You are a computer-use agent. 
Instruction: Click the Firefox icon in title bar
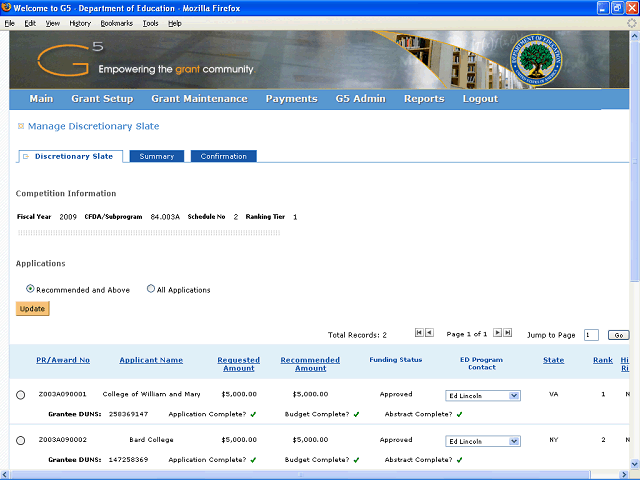[x=8, y=8]
